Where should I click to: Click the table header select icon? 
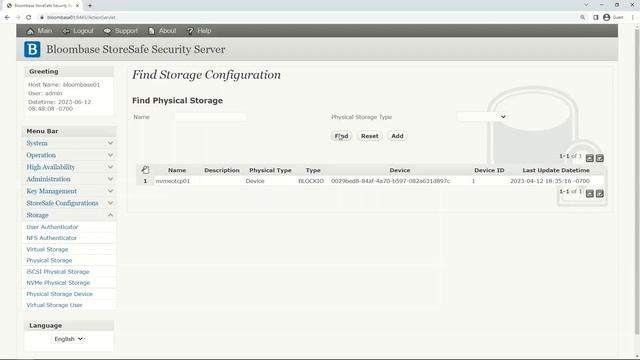click(x=145, y=170)
